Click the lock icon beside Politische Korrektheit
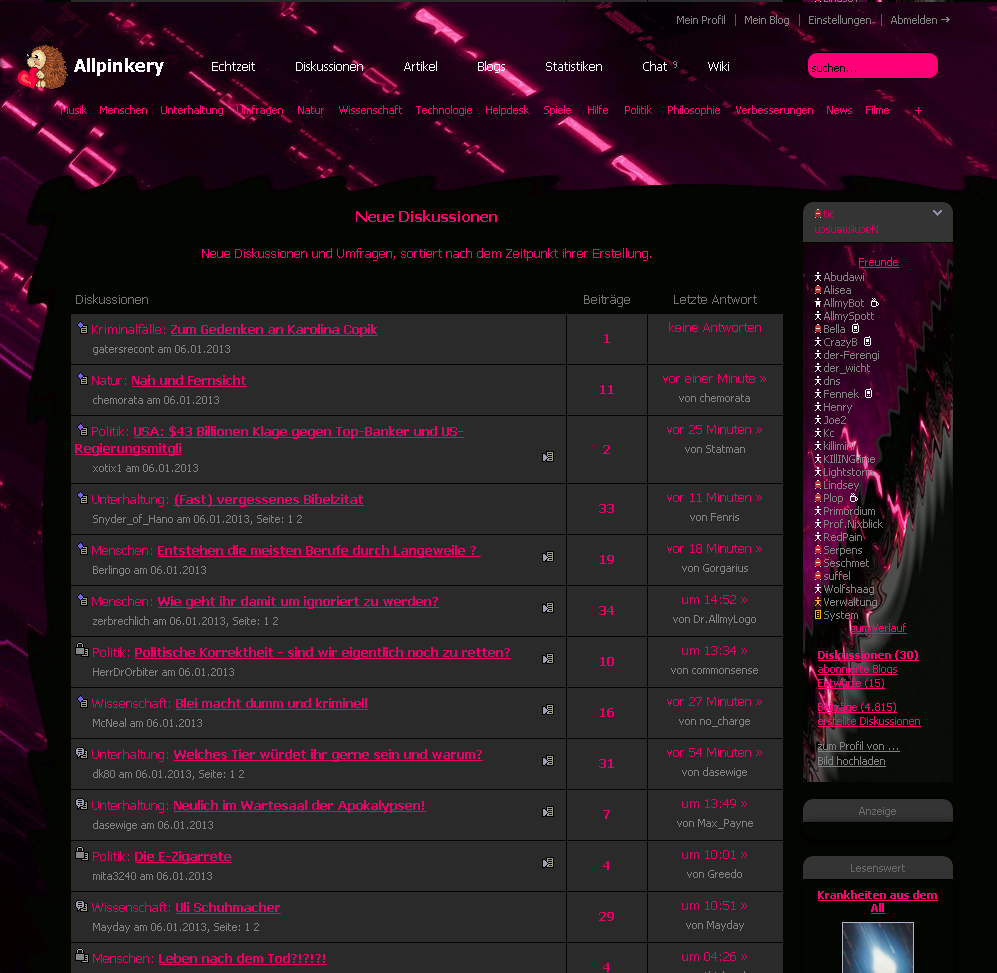997x973 pixels. click(x=82, y=651)
